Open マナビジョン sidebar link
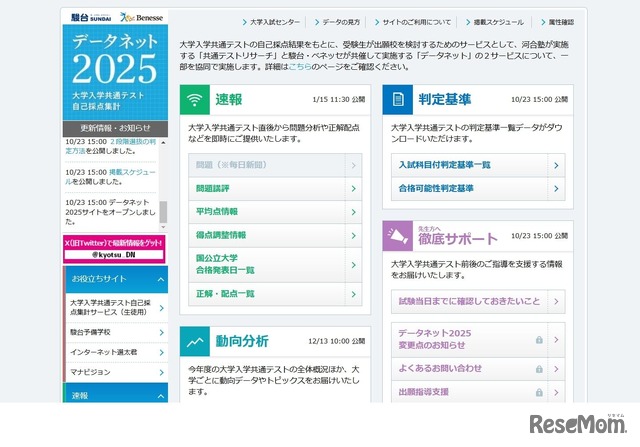The width and height of the screenshot is (640, 447). (116, 372)
